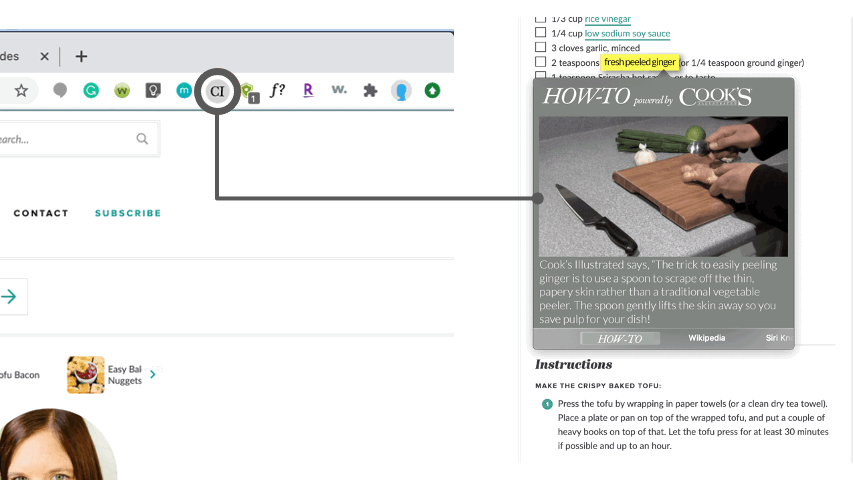Switch to the Siri Knowledge tab
The image size is (853, 480).
(x=778, y=338)
